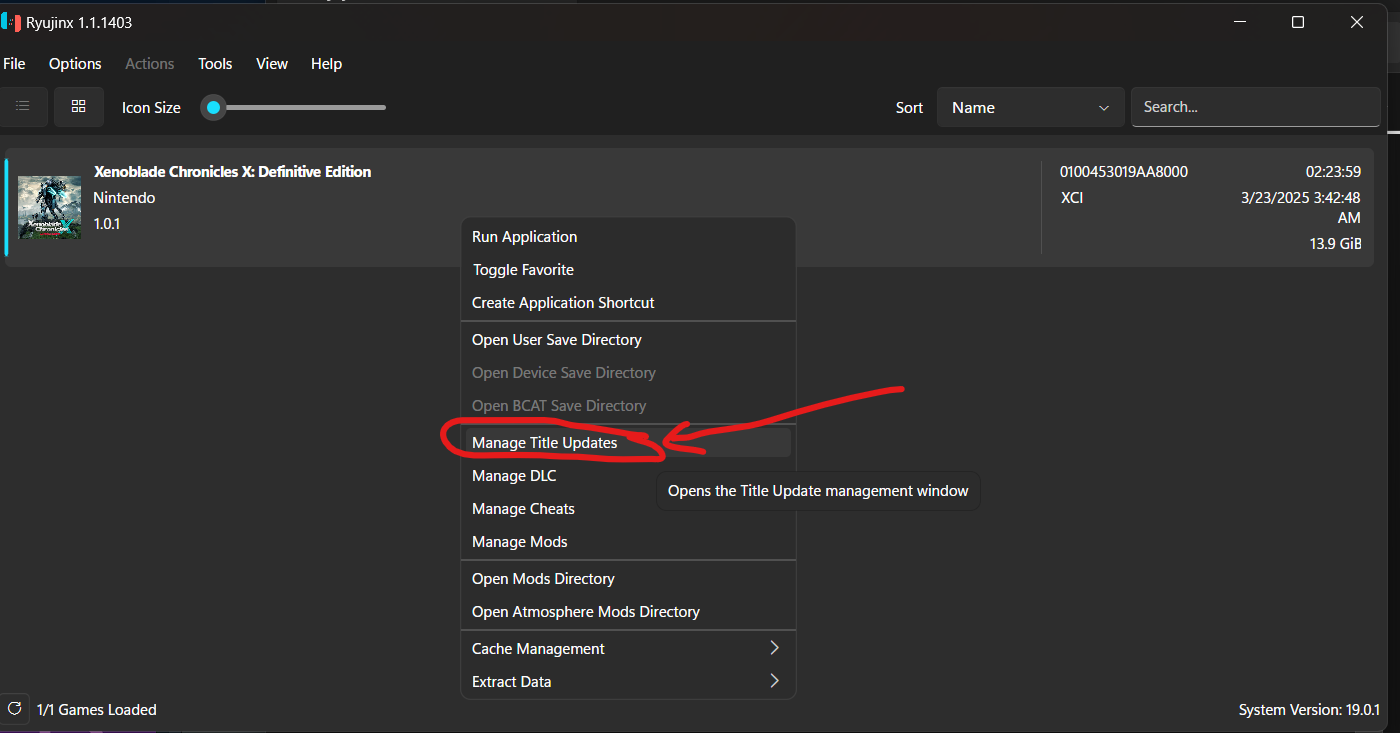The image size is (1400, 733).
Task: Click the Ryujinx logo in title bar
Action: click(x=10, y=22)
